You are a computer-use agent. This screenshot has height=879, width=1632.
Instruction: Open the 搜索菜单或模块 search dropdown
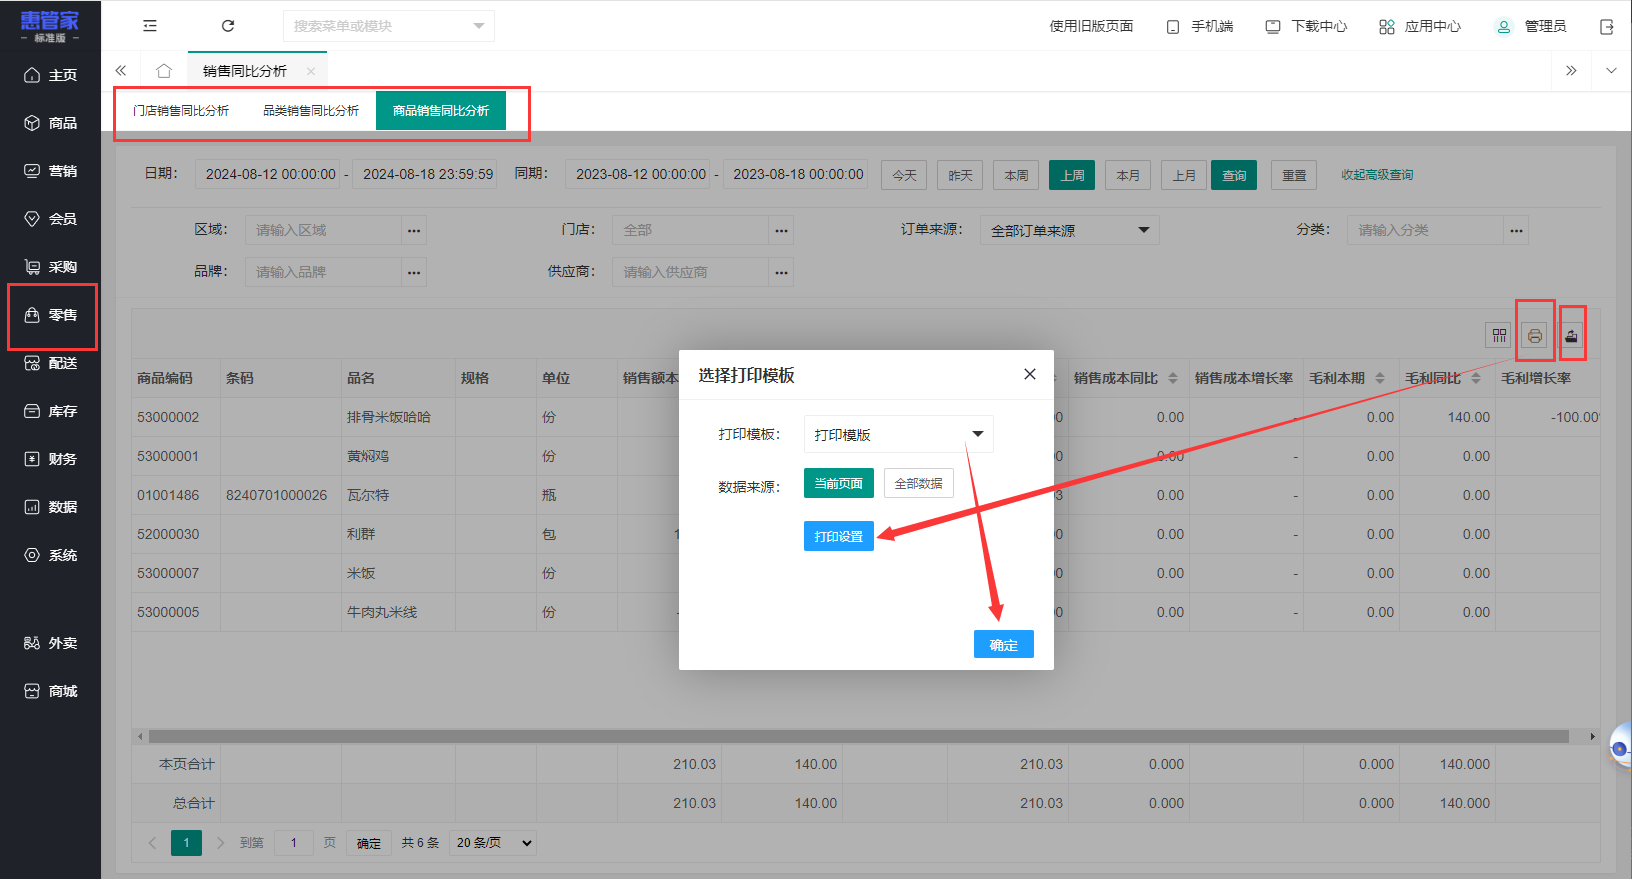389,26
